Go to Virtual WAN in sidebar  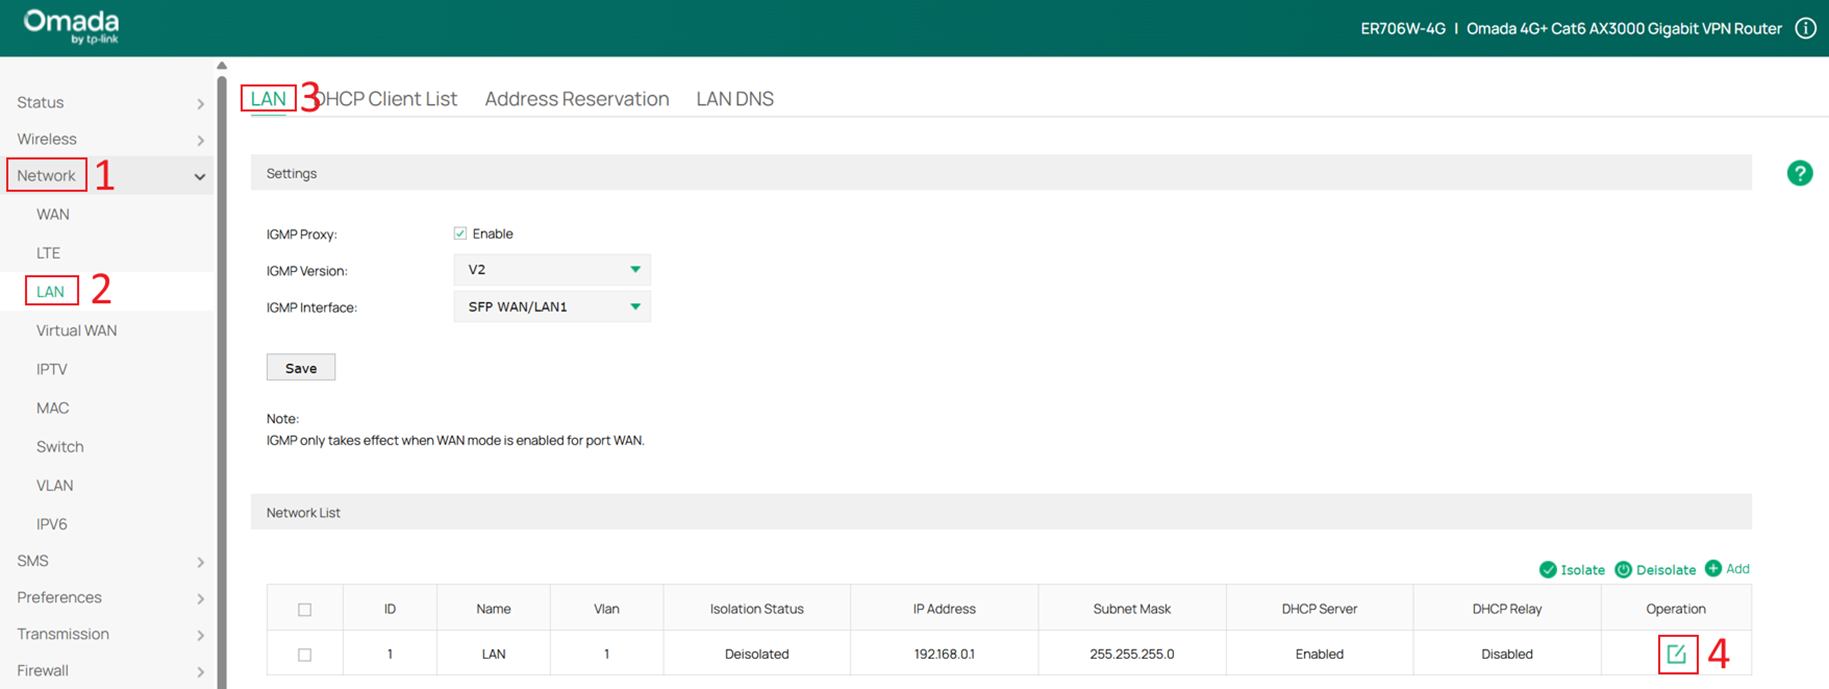[76, 330]
